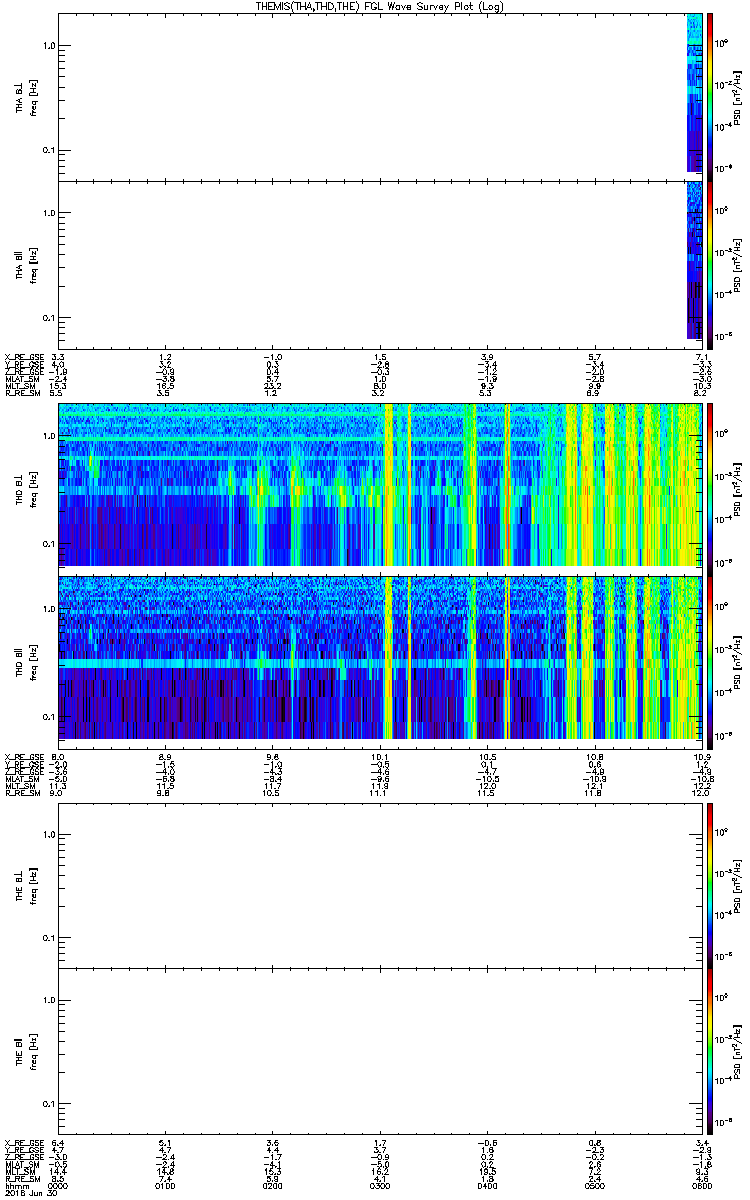Viewport: 750px width, 1200px height.
Task: Click the 0100 time label
Action: (166, 1185)
